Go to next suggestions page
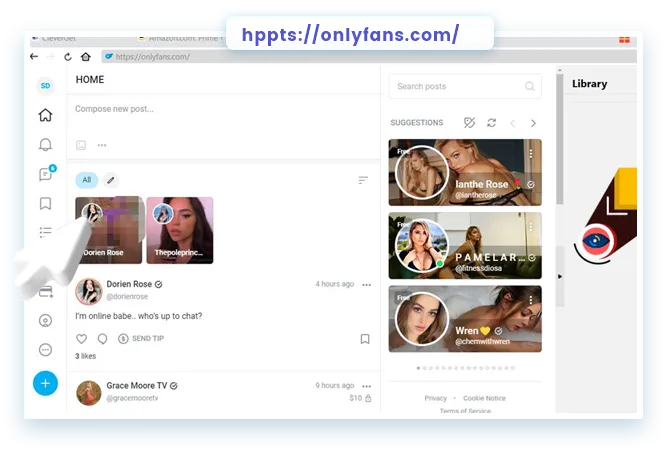The image size is (664, 463). click(534, 123)
